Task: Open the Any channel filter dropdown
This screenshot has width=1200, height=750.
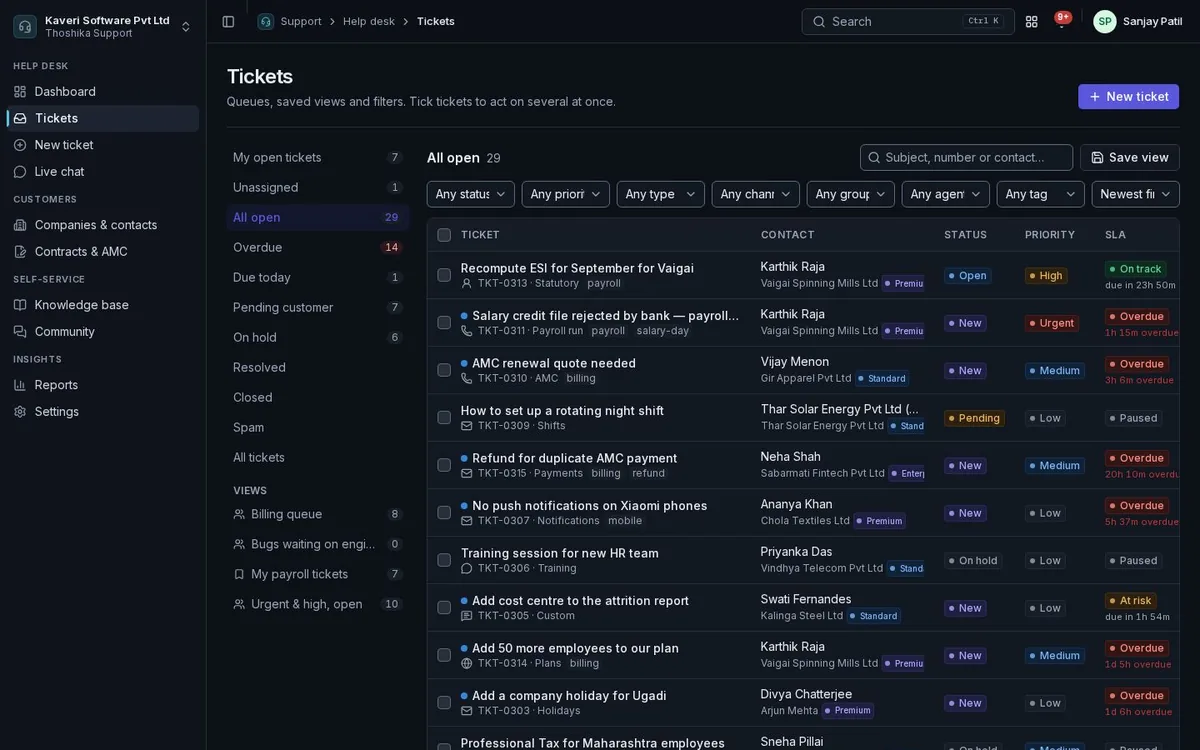Action: point(756,194)
